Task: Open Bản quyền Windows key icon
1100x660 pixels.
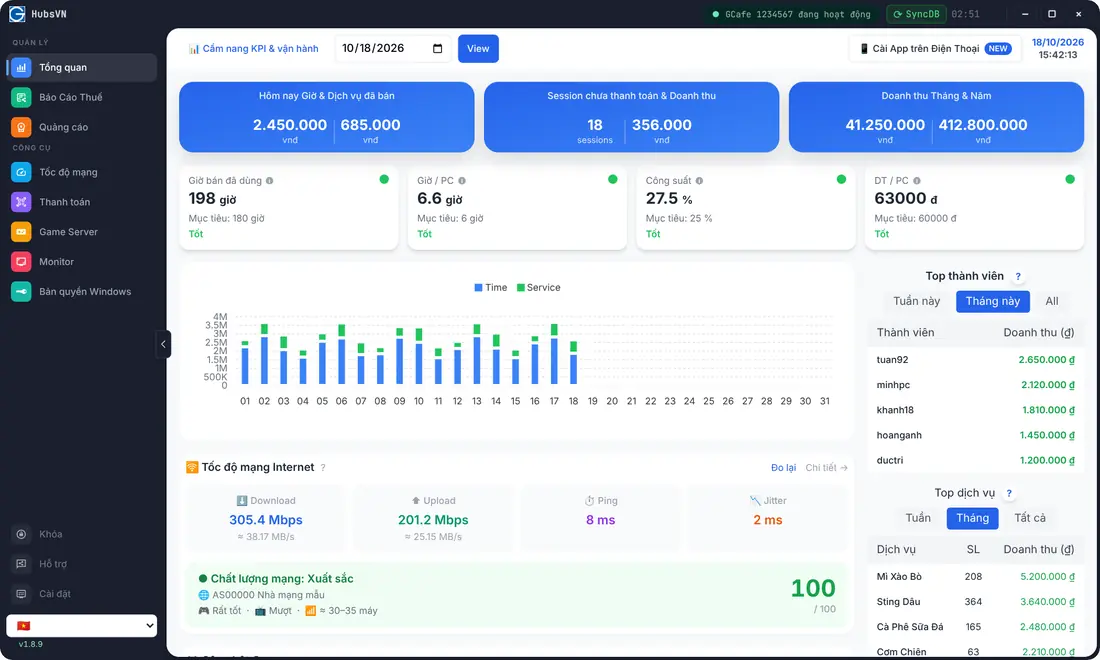Action: pyautogui.click(x=21, y=291)
